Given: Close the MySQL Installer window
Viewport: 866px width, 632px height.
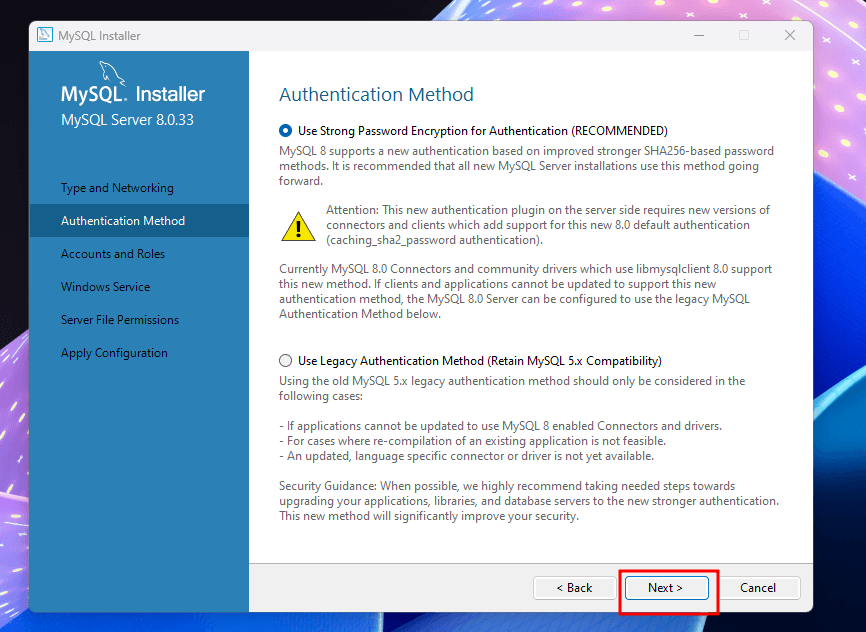Looking at the screenshot, I should click(790, 35).
